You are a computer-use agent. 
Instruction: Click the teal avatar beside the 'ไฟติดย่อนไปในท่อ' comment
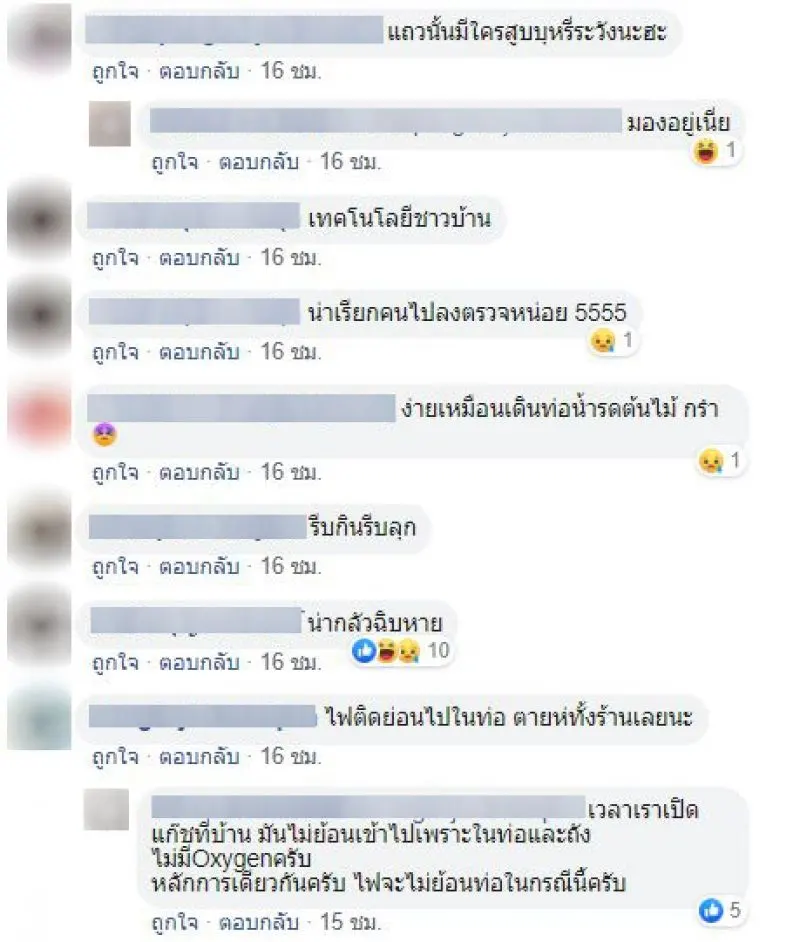[x=40, y=719]
